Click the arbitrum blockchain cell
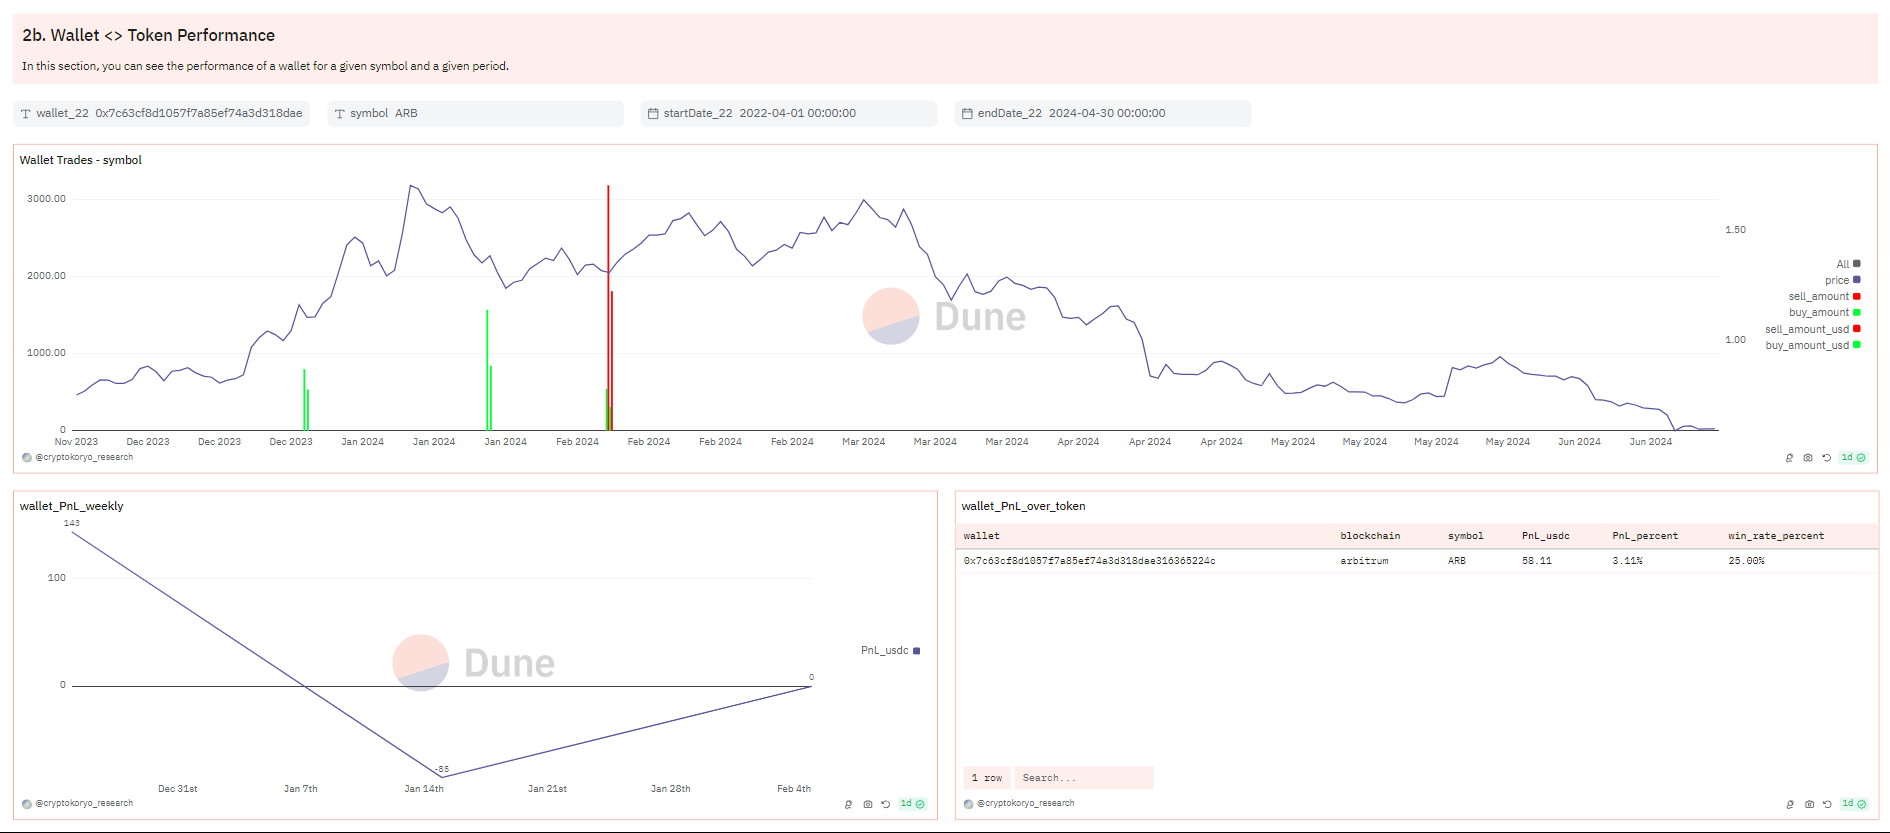Viewport: 1890px width, 833px height. coord(1364,561)
